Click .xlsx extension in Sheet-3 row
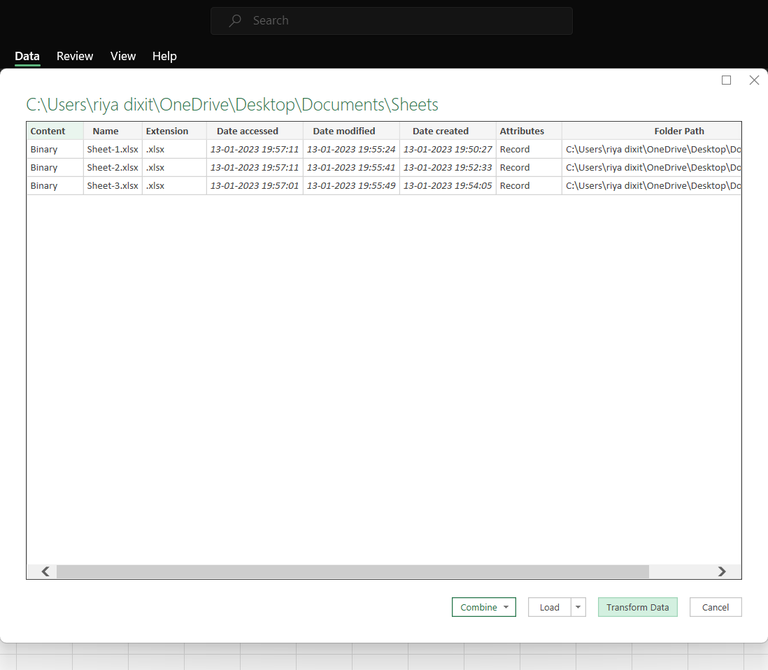 (x=174, y=186)
